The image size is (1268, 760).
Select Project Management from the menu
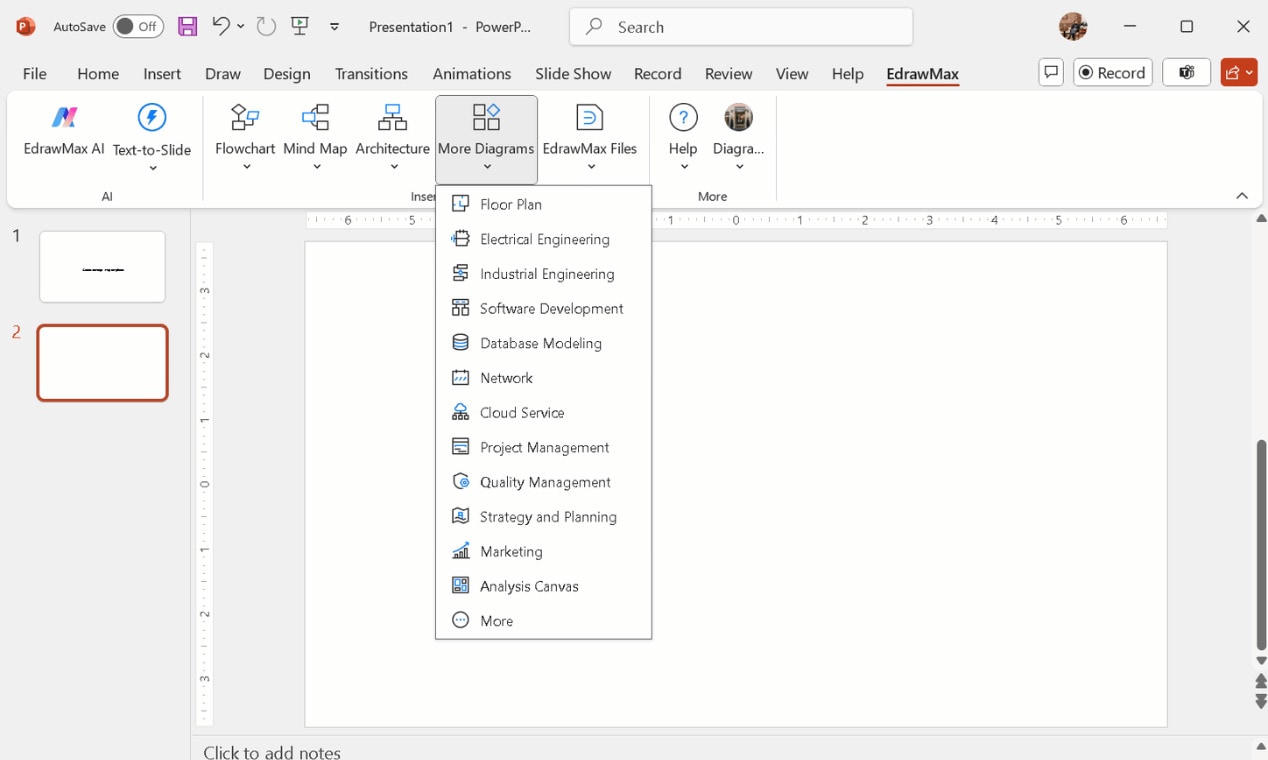tap(544, 447)
